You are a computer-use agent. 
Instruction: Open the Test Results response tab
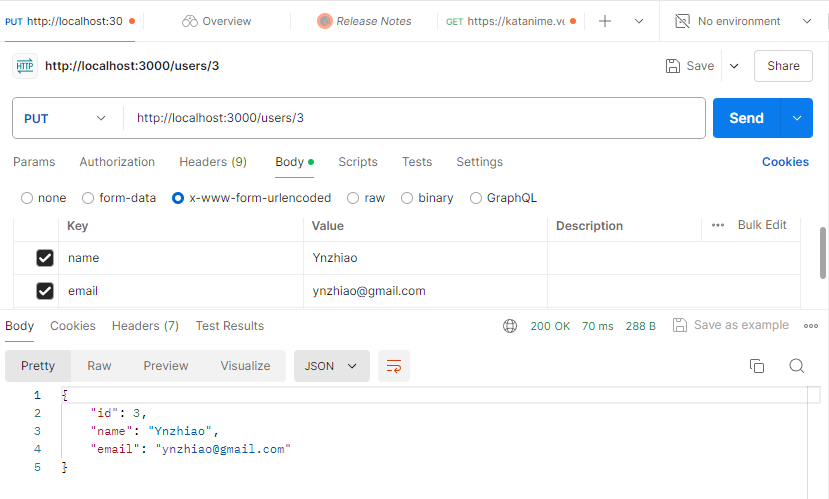tap(230, 326)
